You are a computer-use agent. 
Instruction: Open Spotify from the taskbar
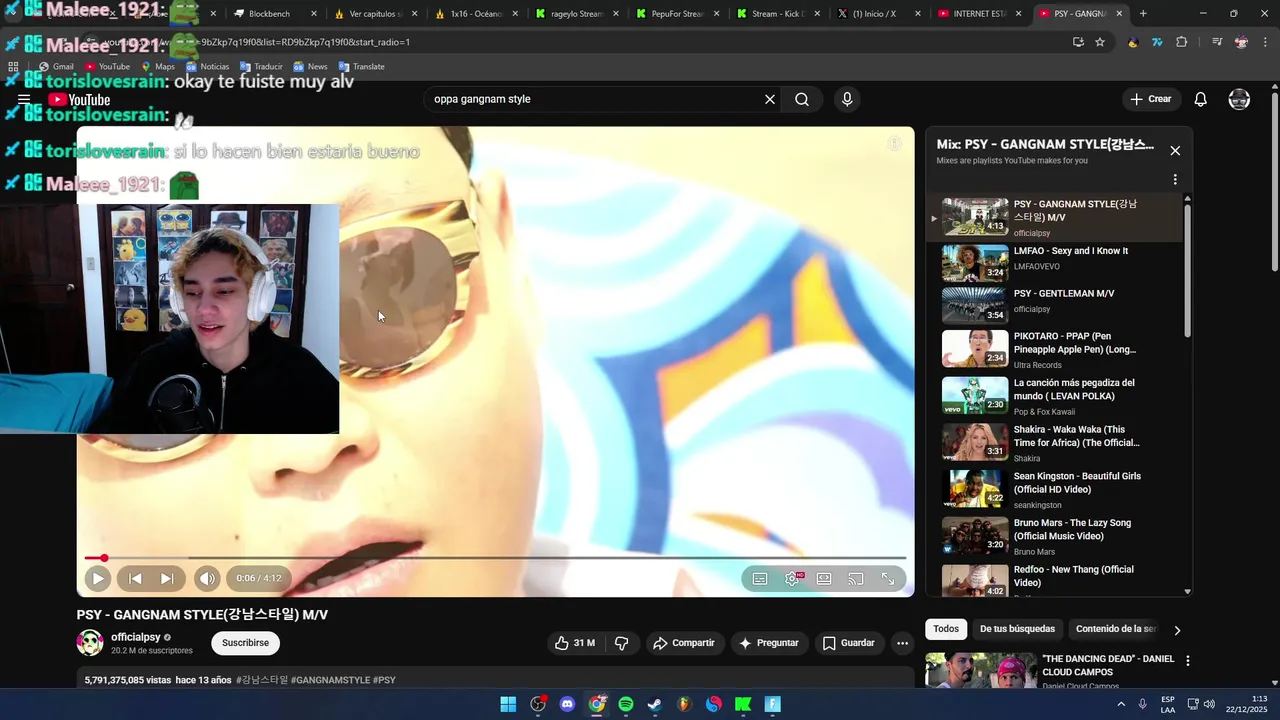pyautogui.click(x=626, y=704)
